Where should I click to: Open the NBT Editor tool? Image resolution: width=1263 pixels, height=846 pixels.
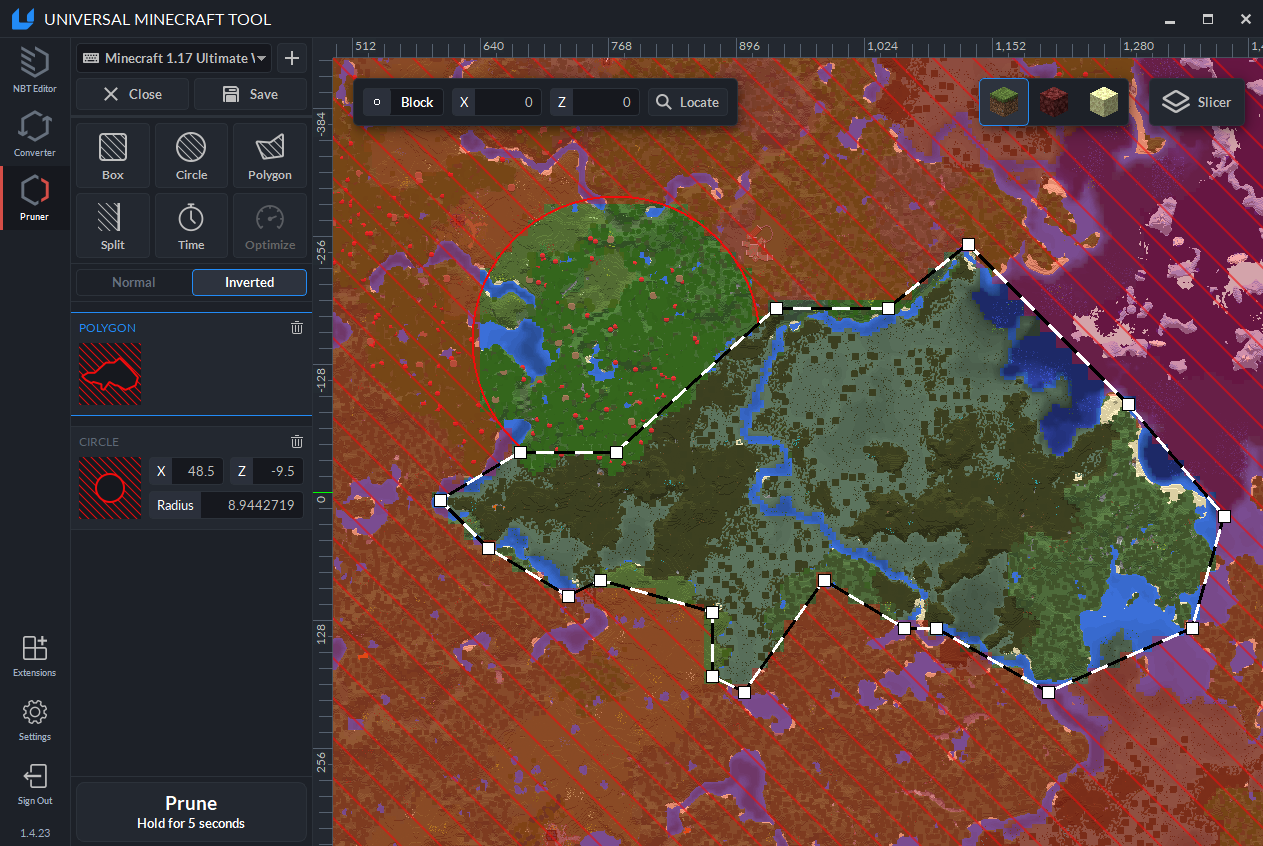pos(35,71)
